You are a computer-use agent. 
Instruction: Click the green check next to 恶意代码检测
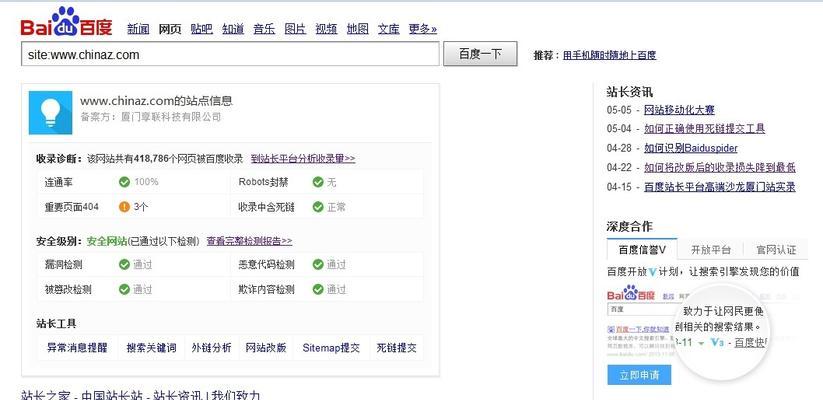point(318,265)
